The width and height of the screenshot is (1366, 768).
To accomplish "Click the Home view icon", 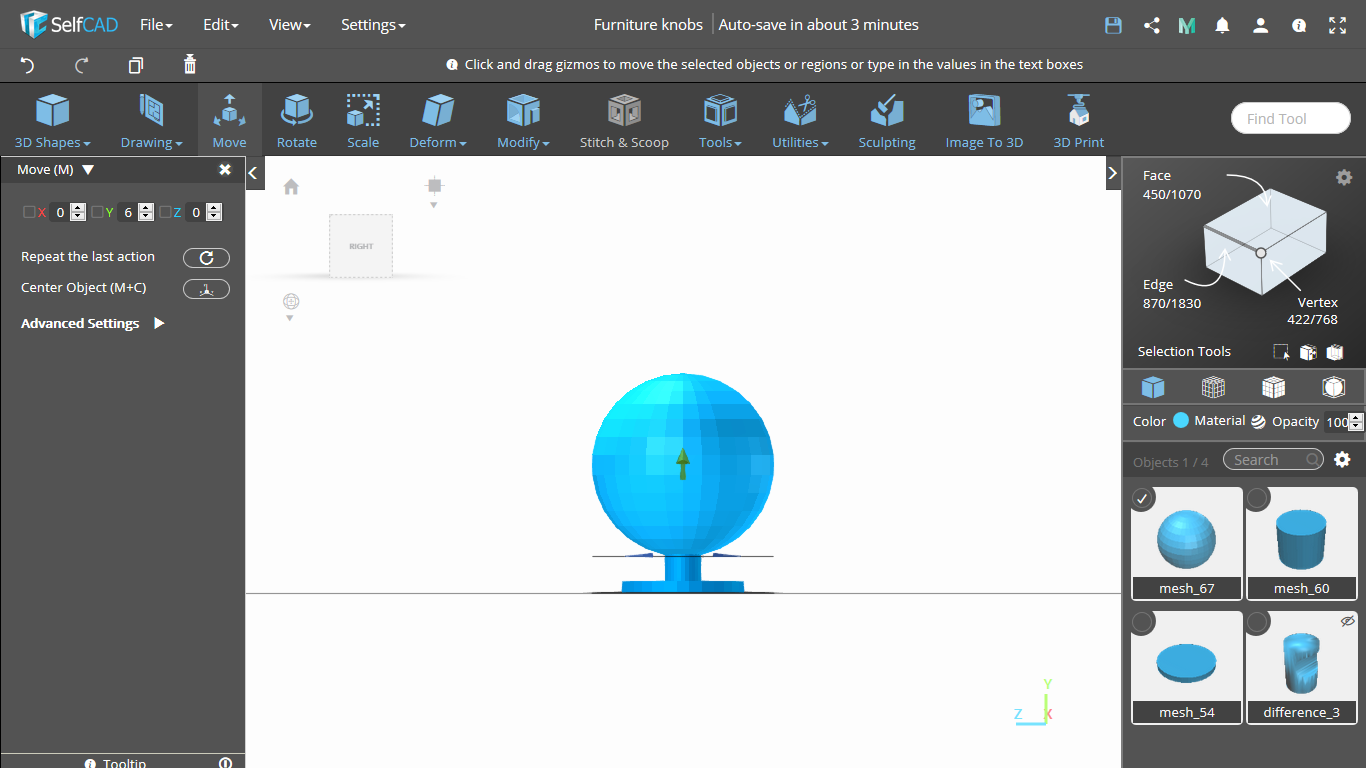I will [x=291, y=187].
